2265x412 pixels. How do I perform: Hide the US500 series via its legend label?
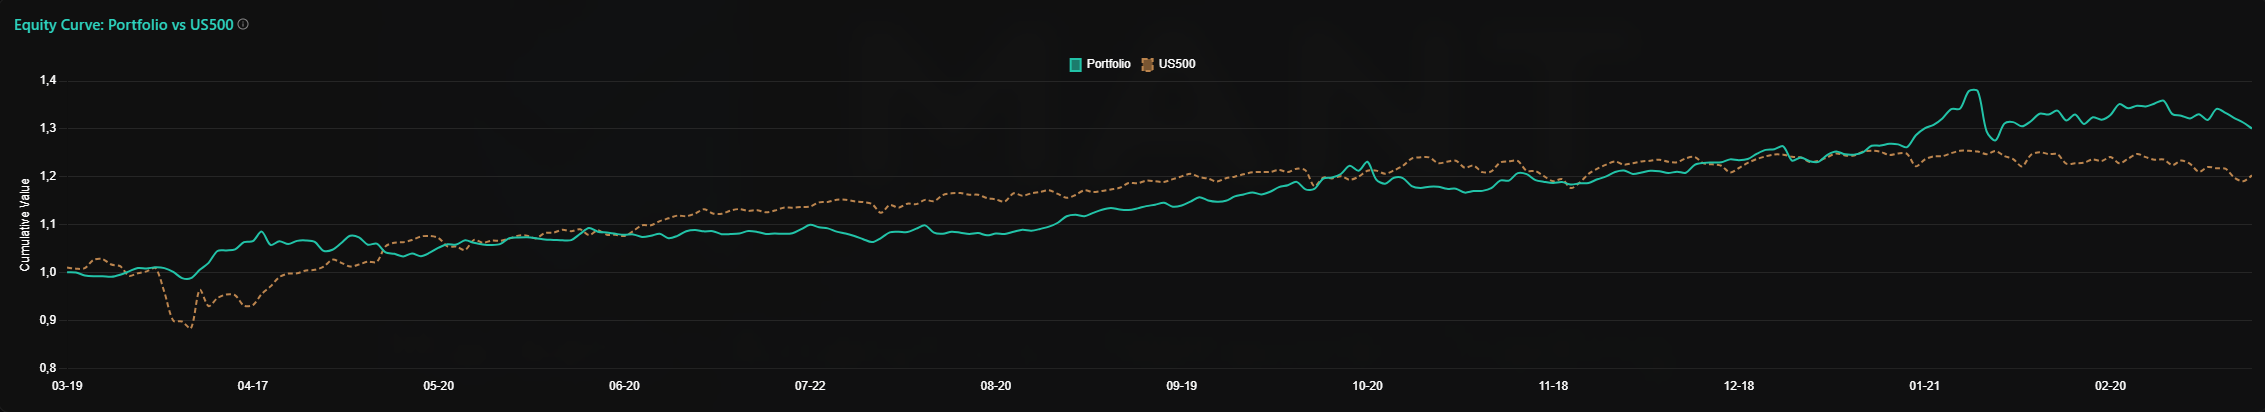pyautogui.click(x=1177, y=64)
